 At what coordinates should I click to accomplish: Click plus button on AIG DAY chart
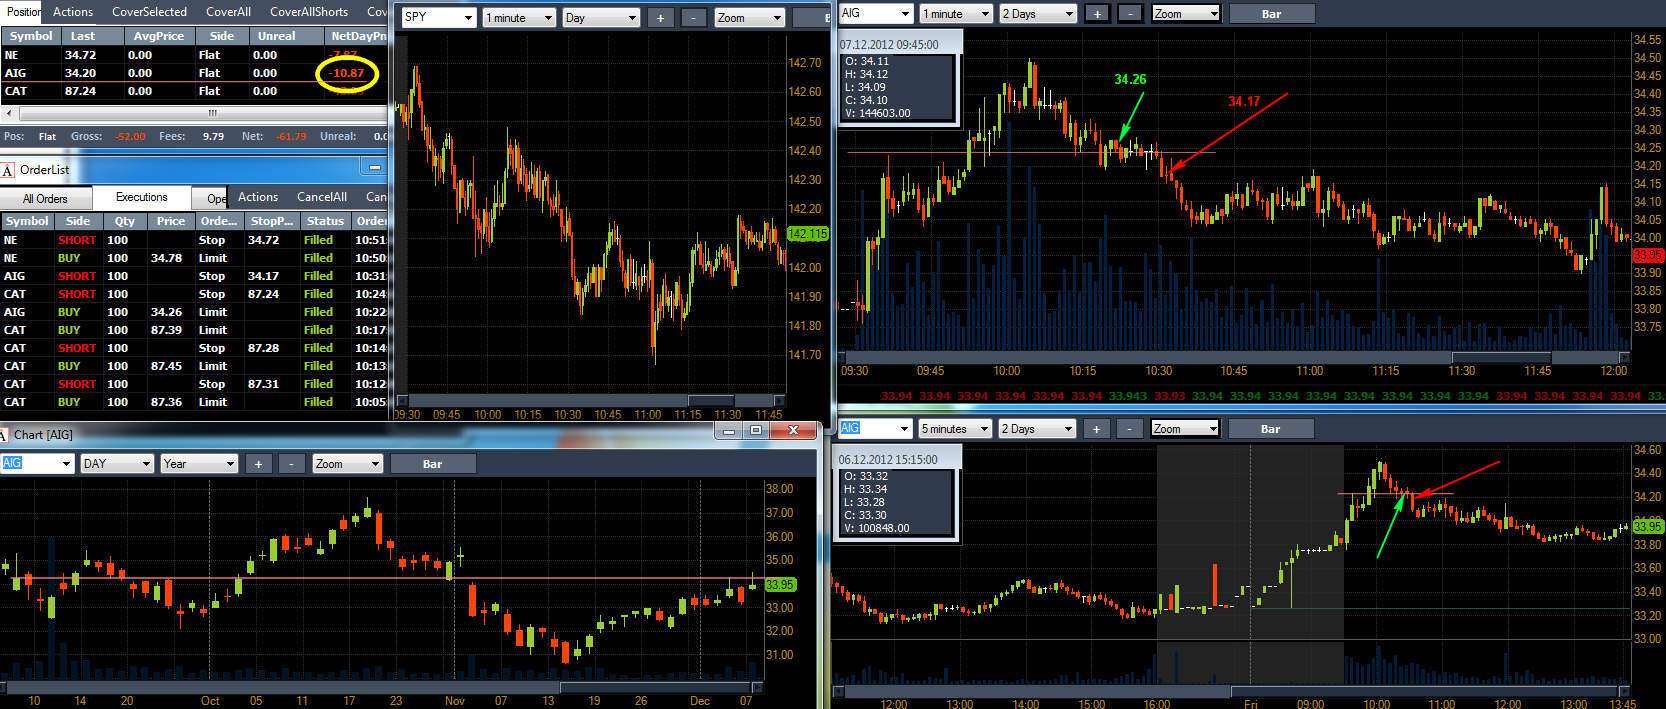(x=258, y=464)
